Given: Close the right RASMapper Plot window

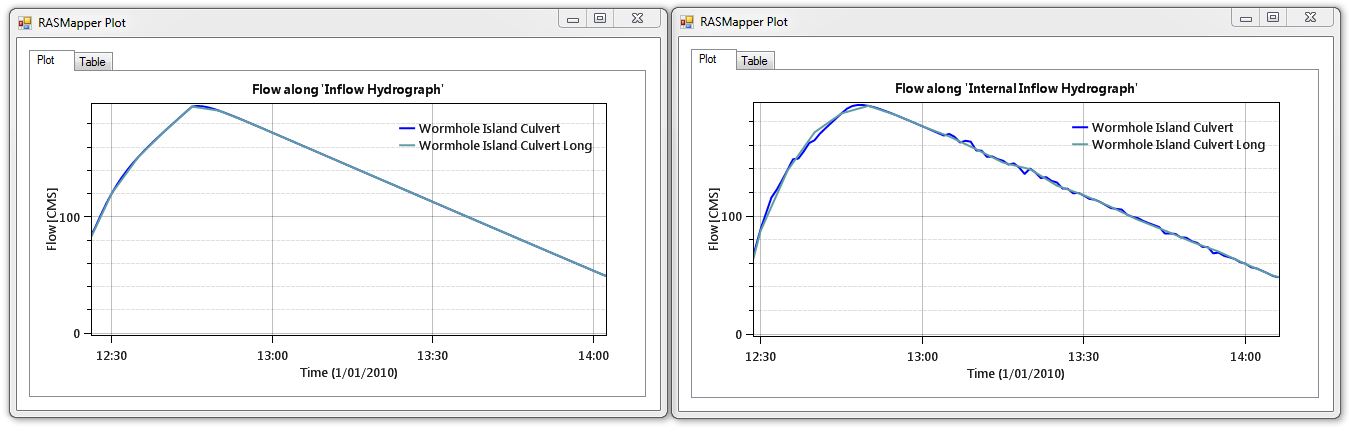Looking at the screenshot, I should [1309, 17].
